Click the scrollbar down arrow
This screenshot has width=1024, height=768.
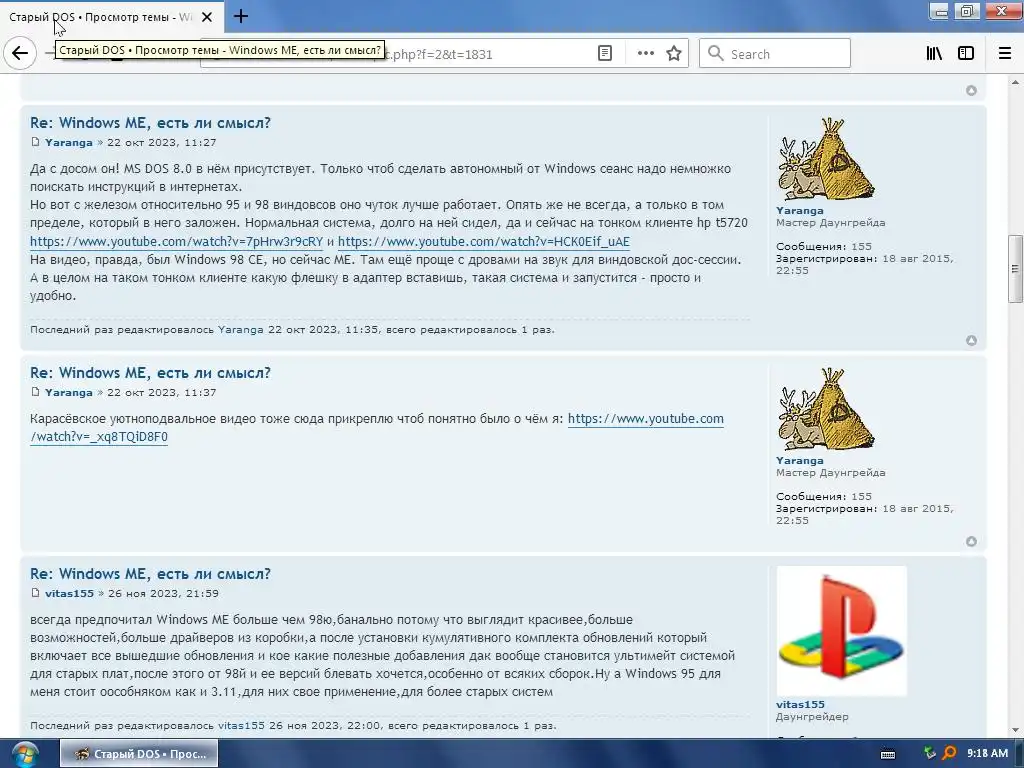click(1015, 730)
